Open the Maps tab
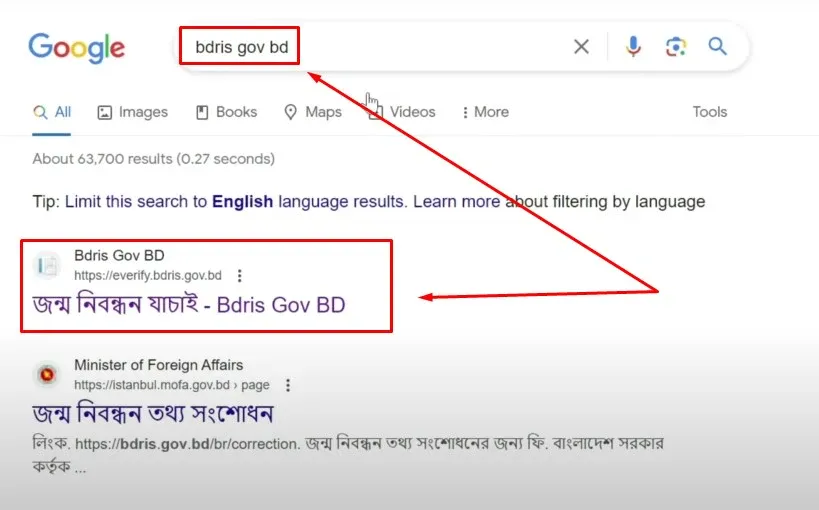Image resolution: width=819 pixels, height=510 pixels. 313,112
